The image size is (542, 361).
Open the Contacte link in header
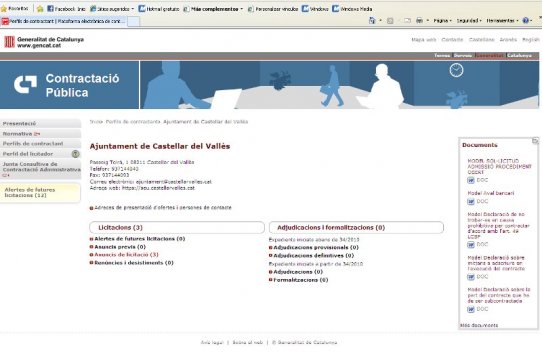[x=452, y=40]
